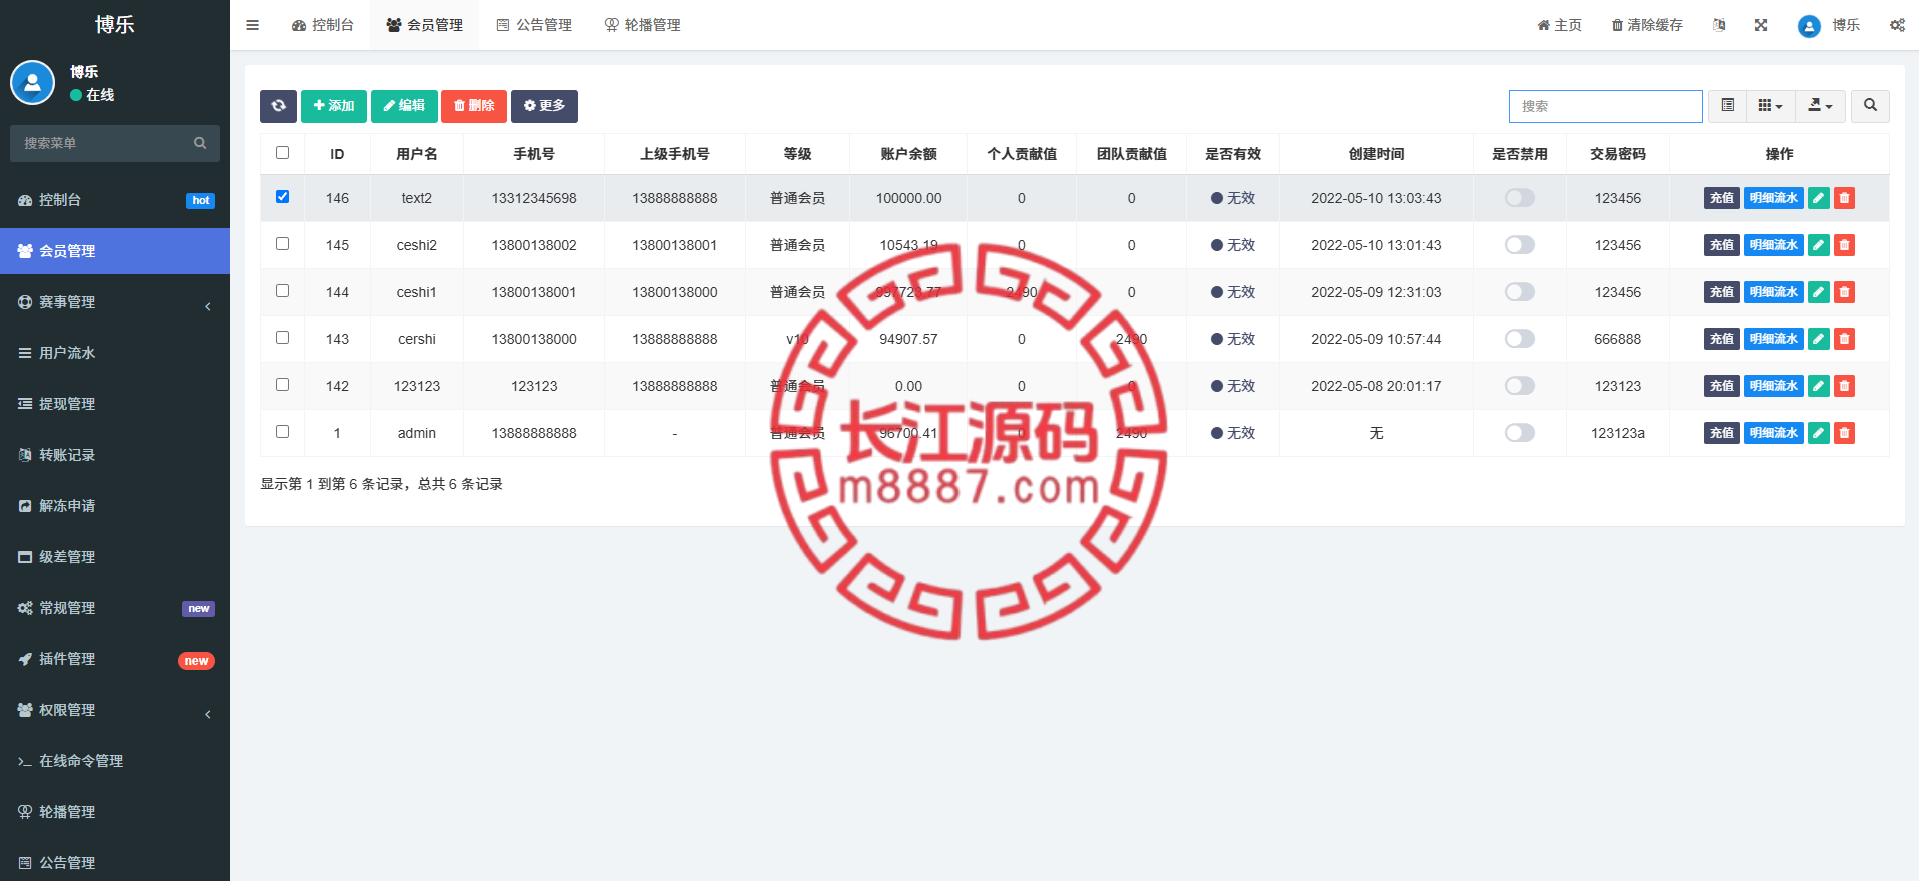Edit row 142 with green pencil icon
This screenshot has width=1919, height=881.
tap(1819, 386)
